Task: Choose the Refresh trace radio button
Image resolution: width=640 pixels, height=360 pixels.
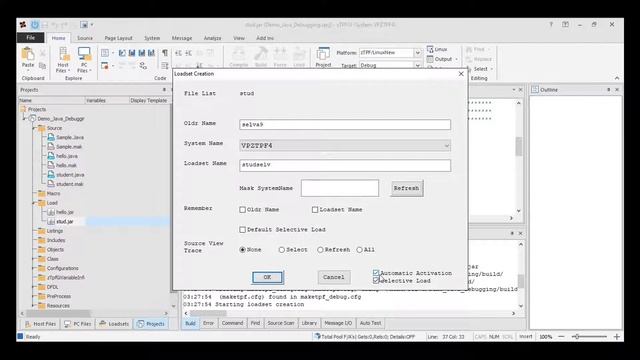Action: pos(320,249)
